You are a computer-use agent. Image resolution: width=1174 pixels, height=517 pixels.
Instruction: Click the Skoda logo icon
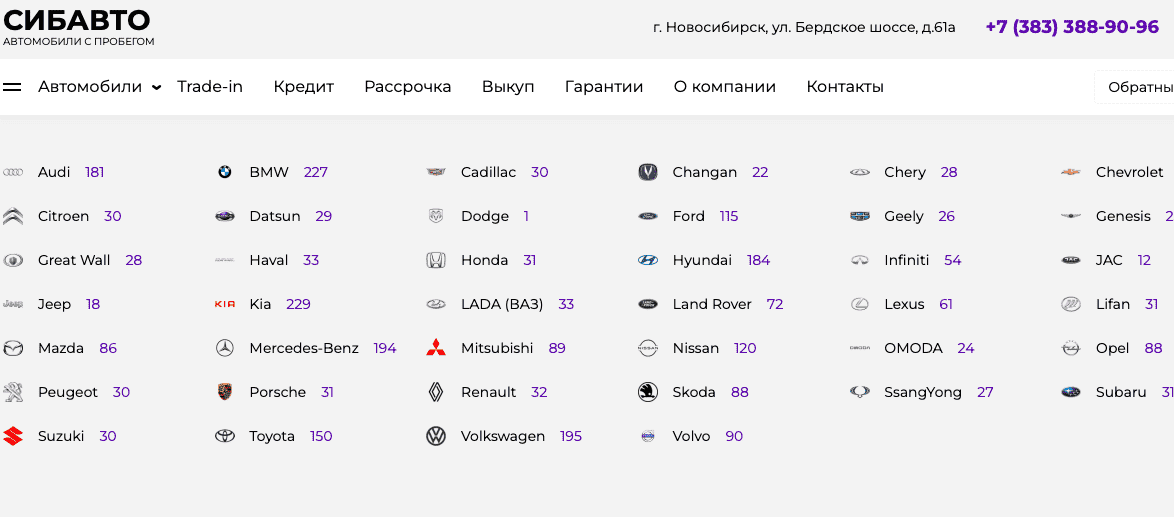pos(648,392)
